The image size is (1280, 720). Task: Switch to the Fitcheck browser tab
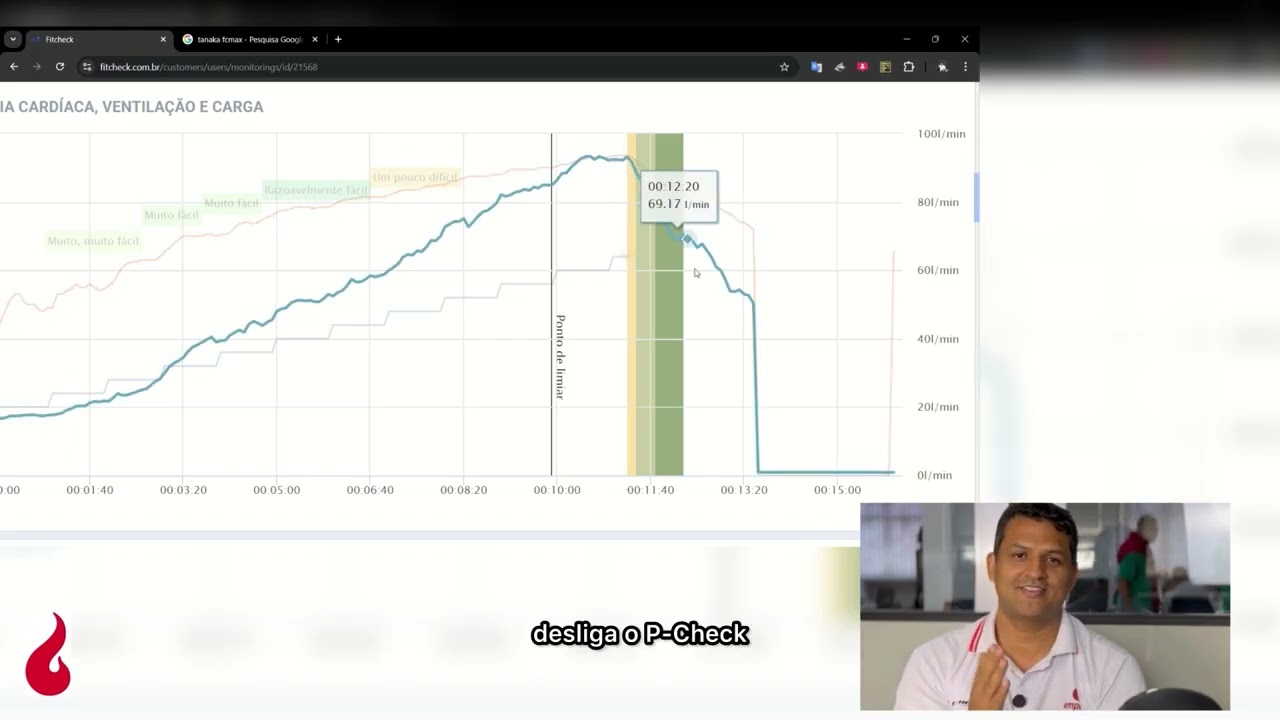[98, 39]
